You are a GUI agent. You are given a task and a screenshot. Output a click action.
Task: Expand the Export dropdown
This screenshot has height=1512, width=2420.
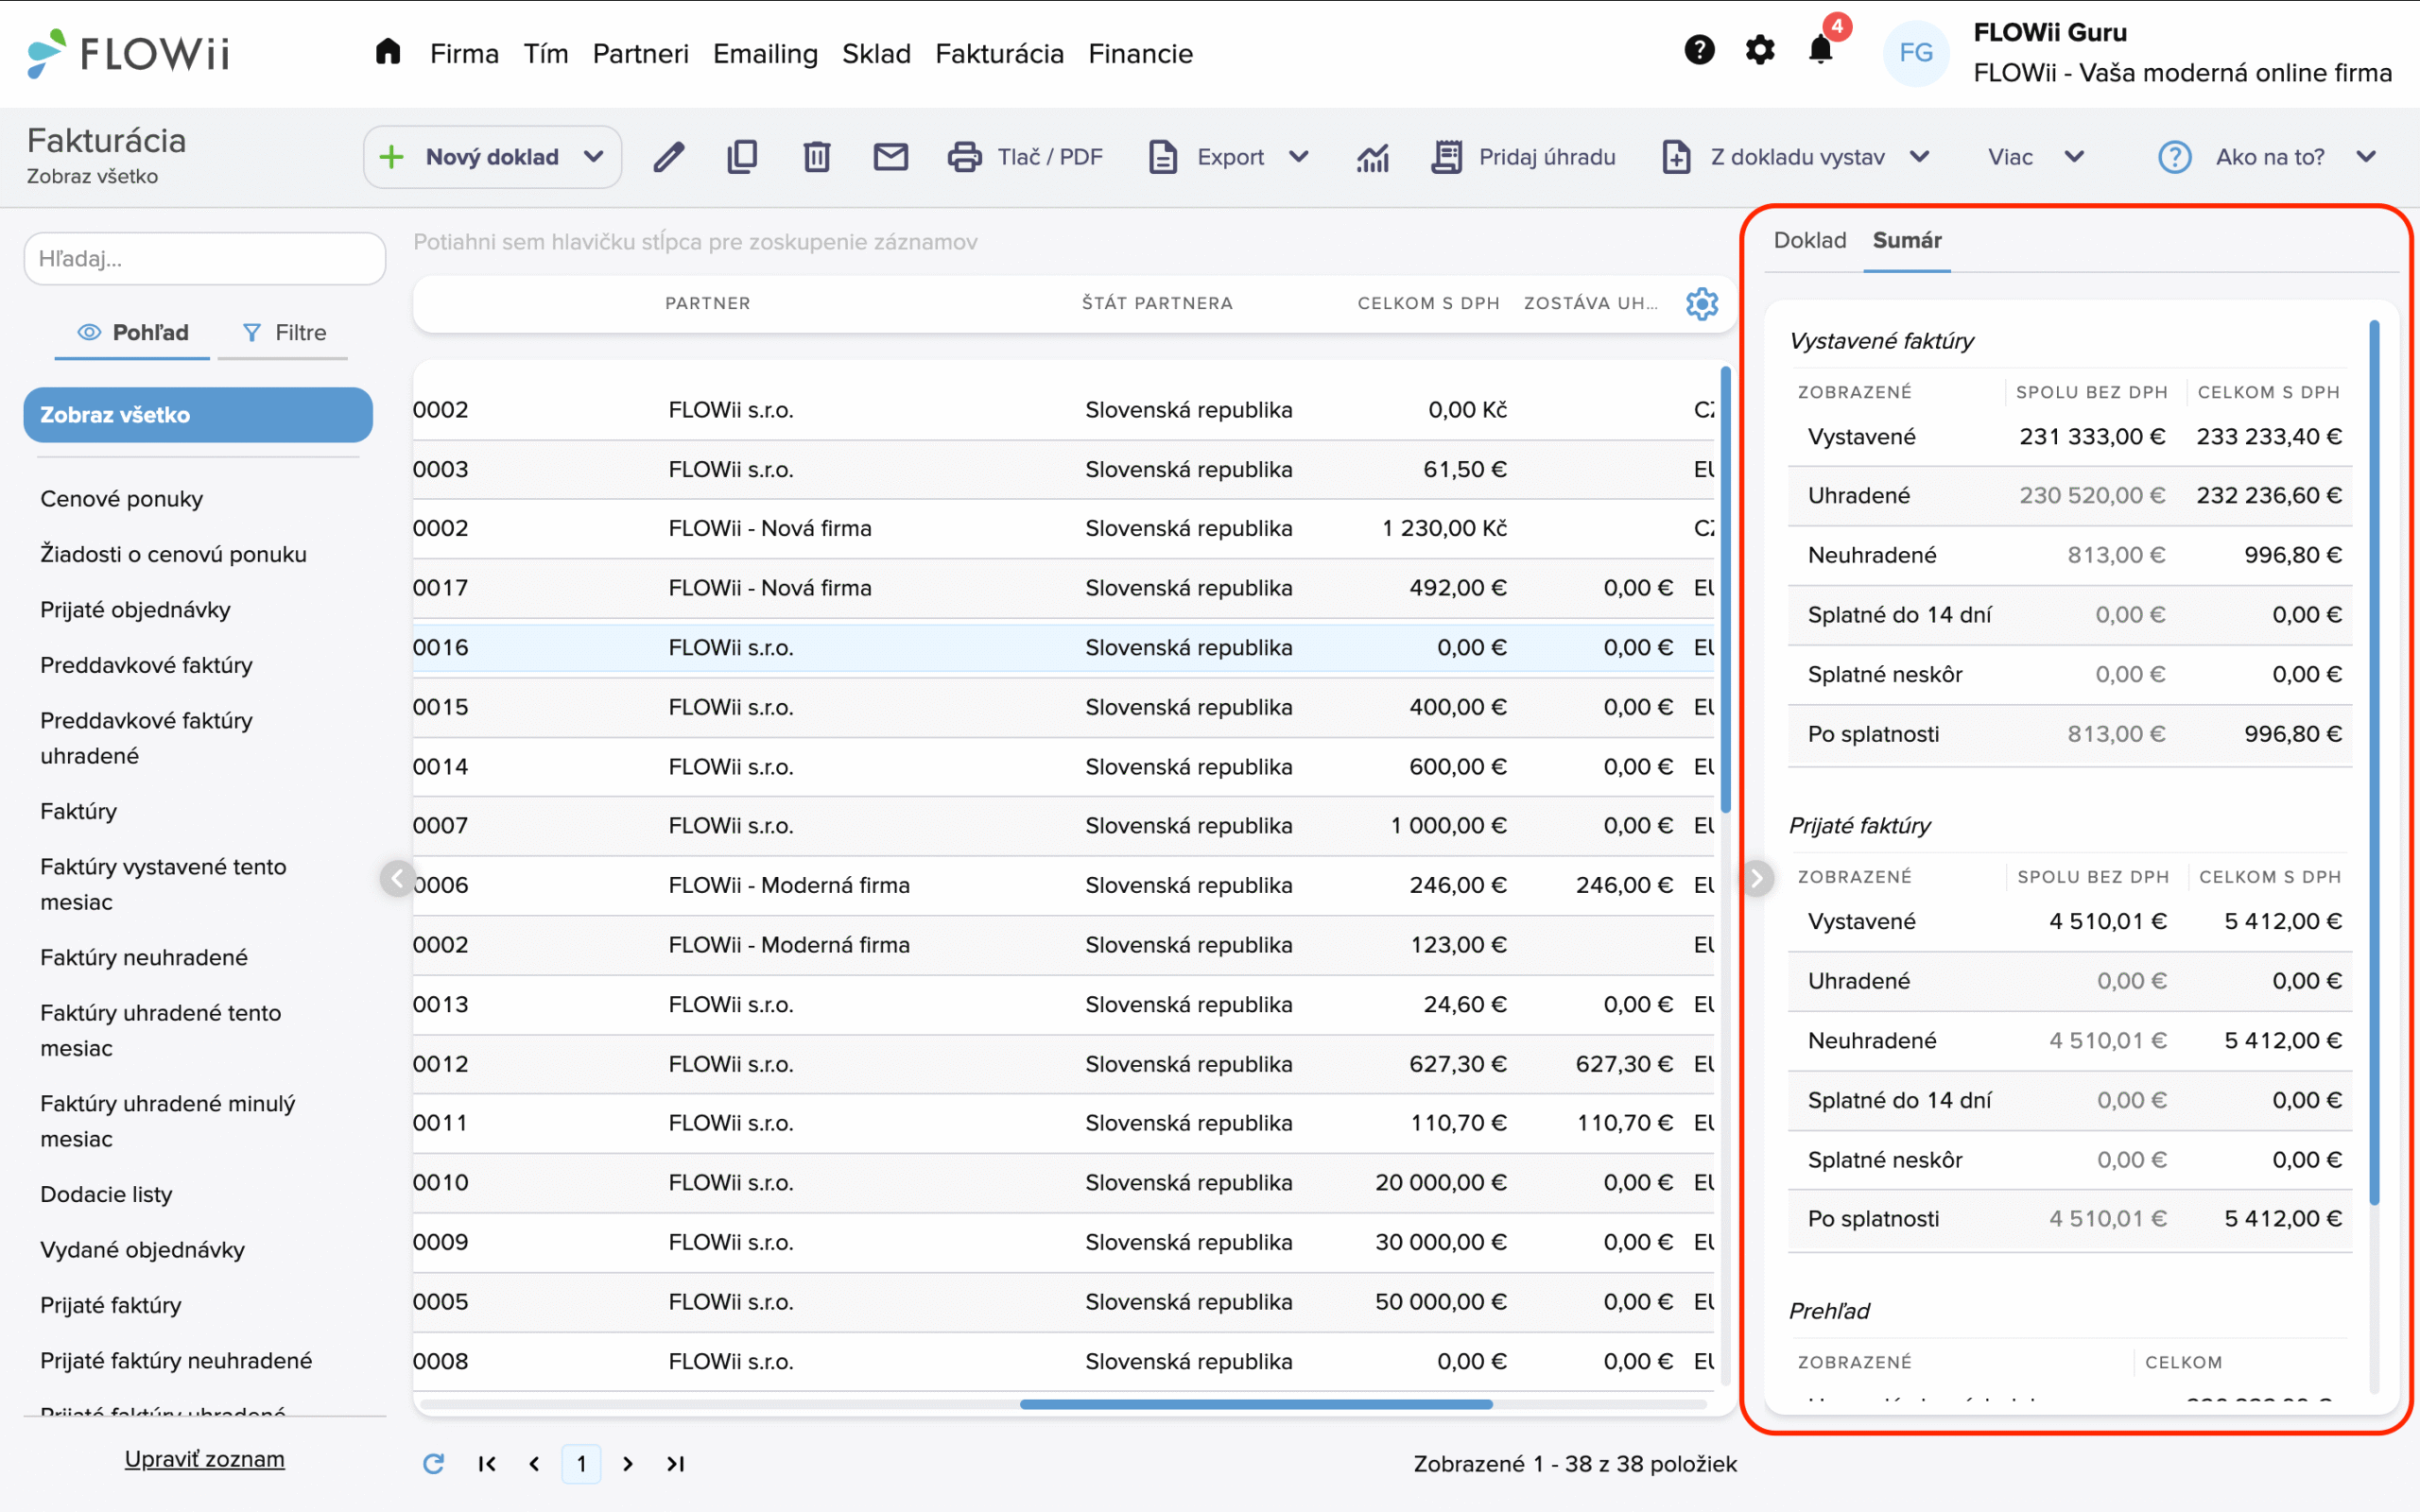click(x=1299, y=157)
